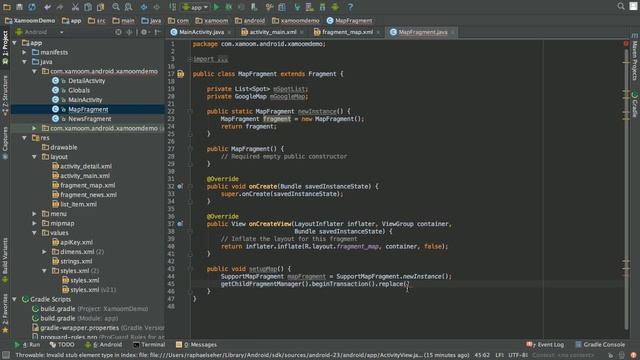Click the Paste icon in toolbar

point(100,7)
